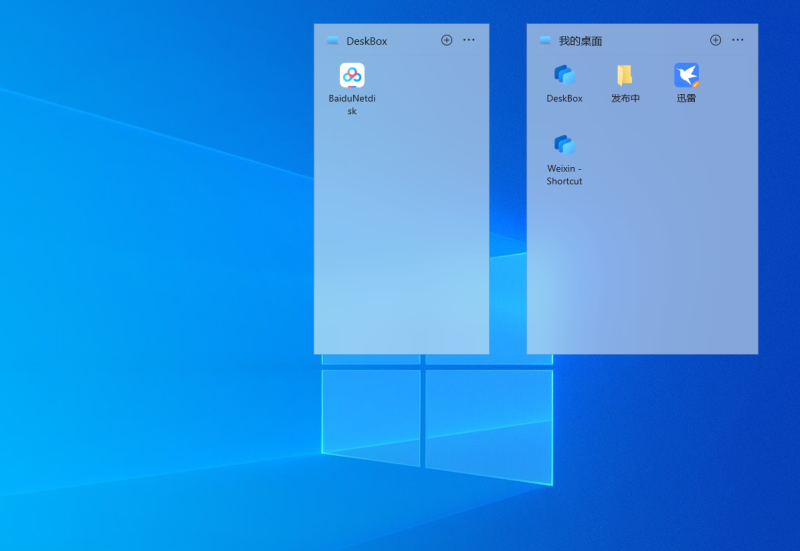Open the three-dot more menu in 我的桌面 panel

tap(738, 40)
